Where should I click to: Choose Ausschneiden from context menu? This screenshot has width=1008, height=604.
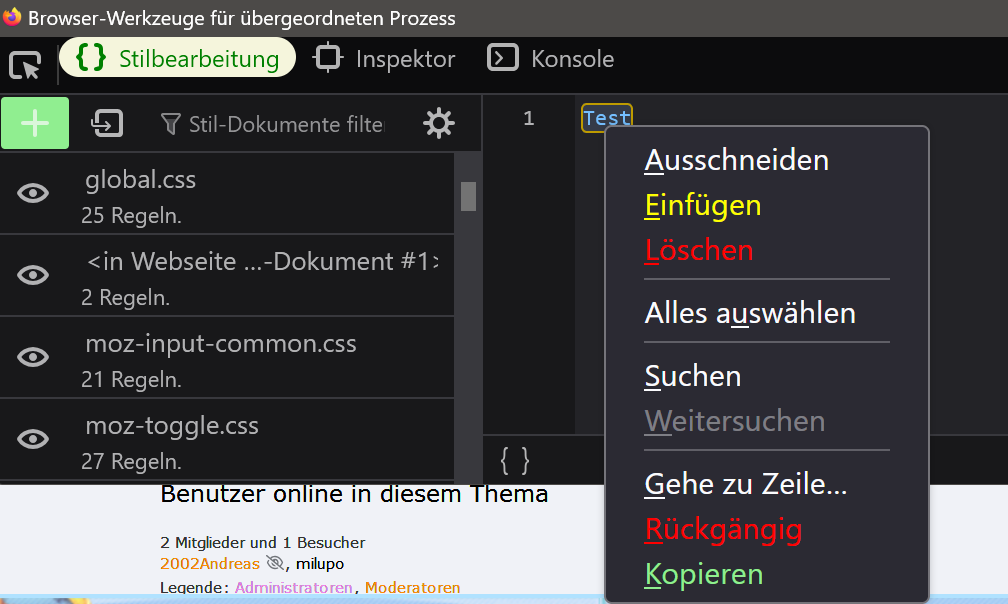(x=736, y=160)
